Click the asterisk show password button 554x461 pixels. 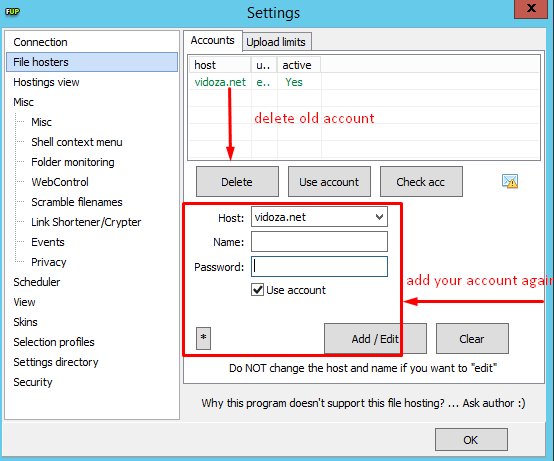(204, 338)
